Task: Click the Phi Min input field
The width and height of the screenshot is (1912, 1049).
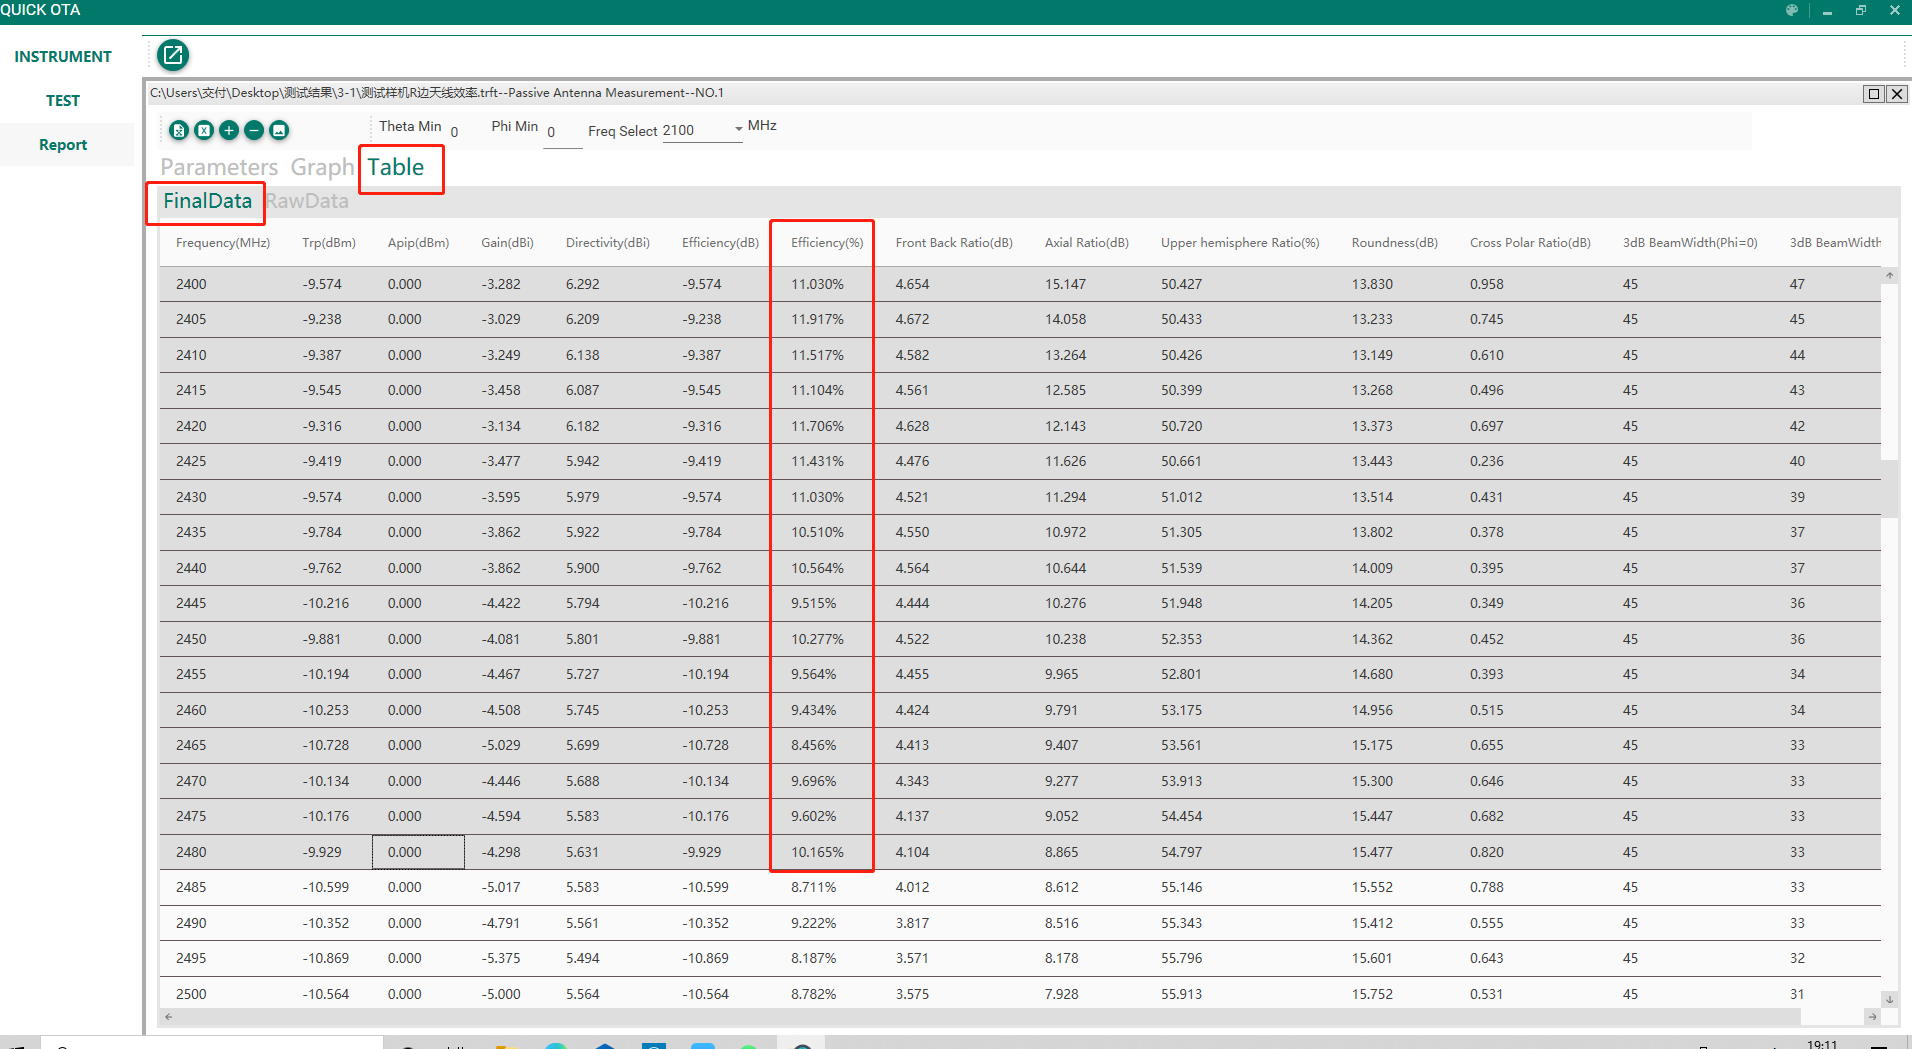Action: (562, 132)
